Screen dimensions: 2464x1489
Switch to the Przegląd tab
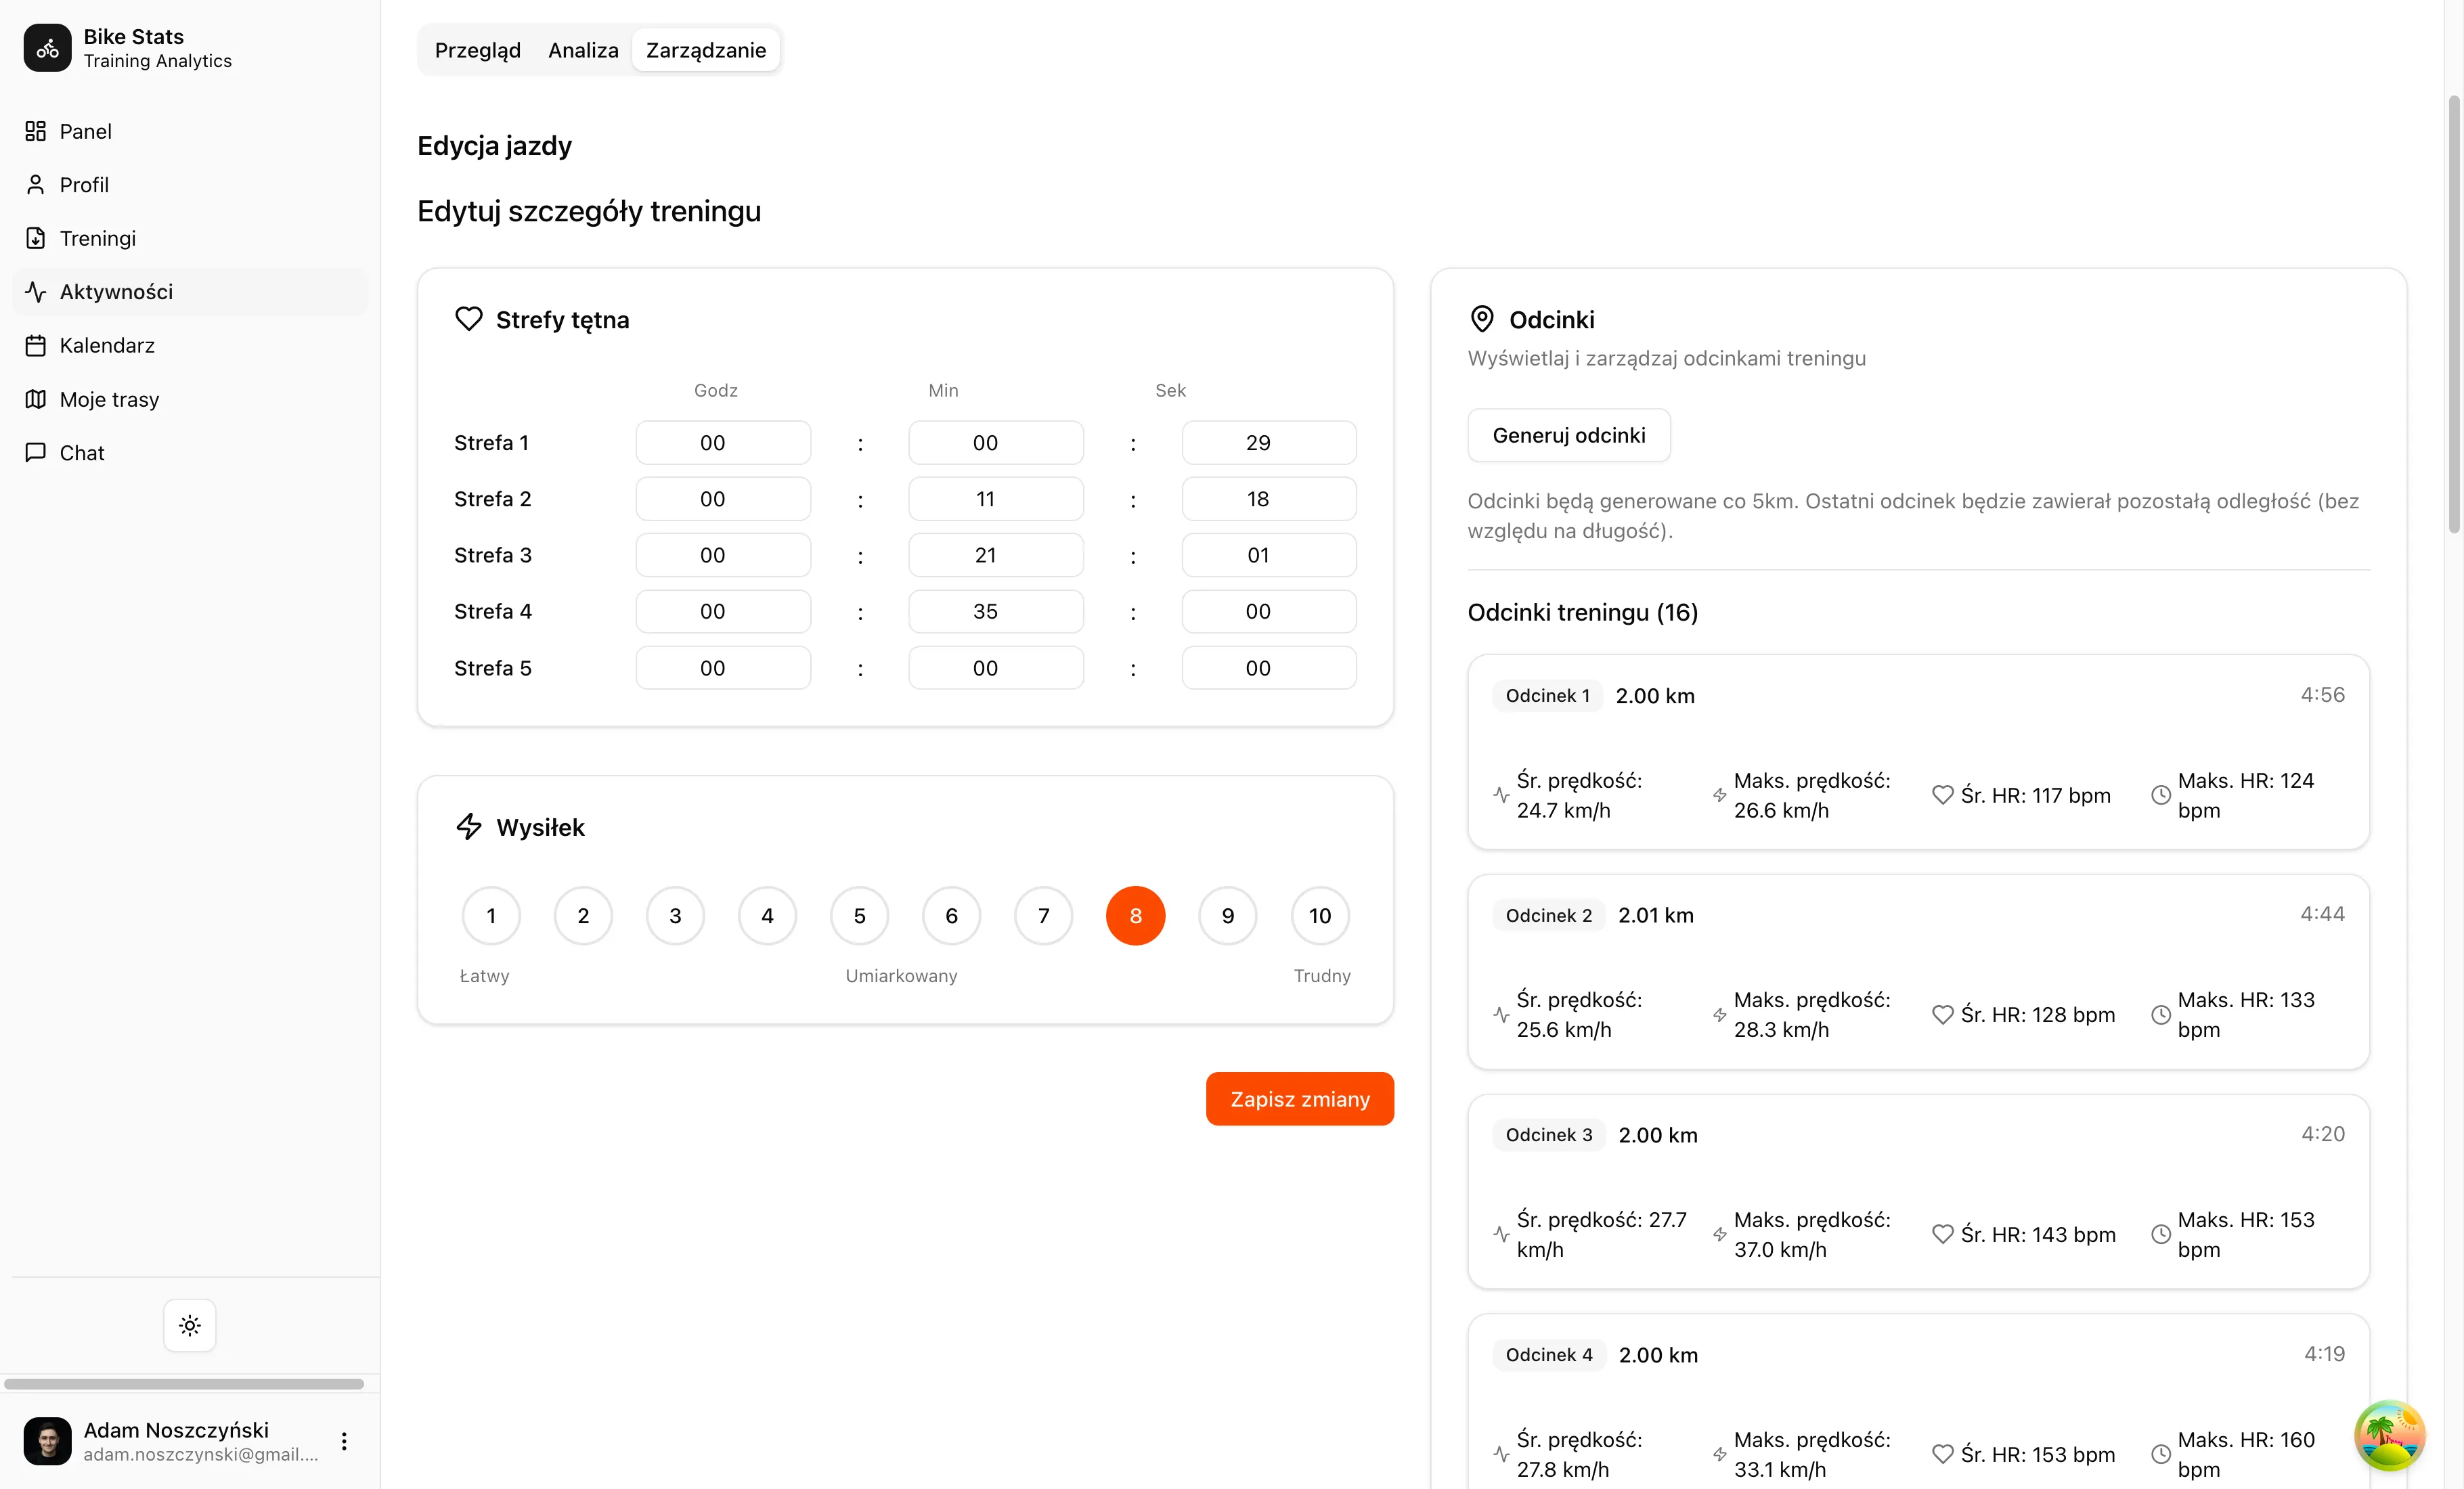[x=477, y=50]
